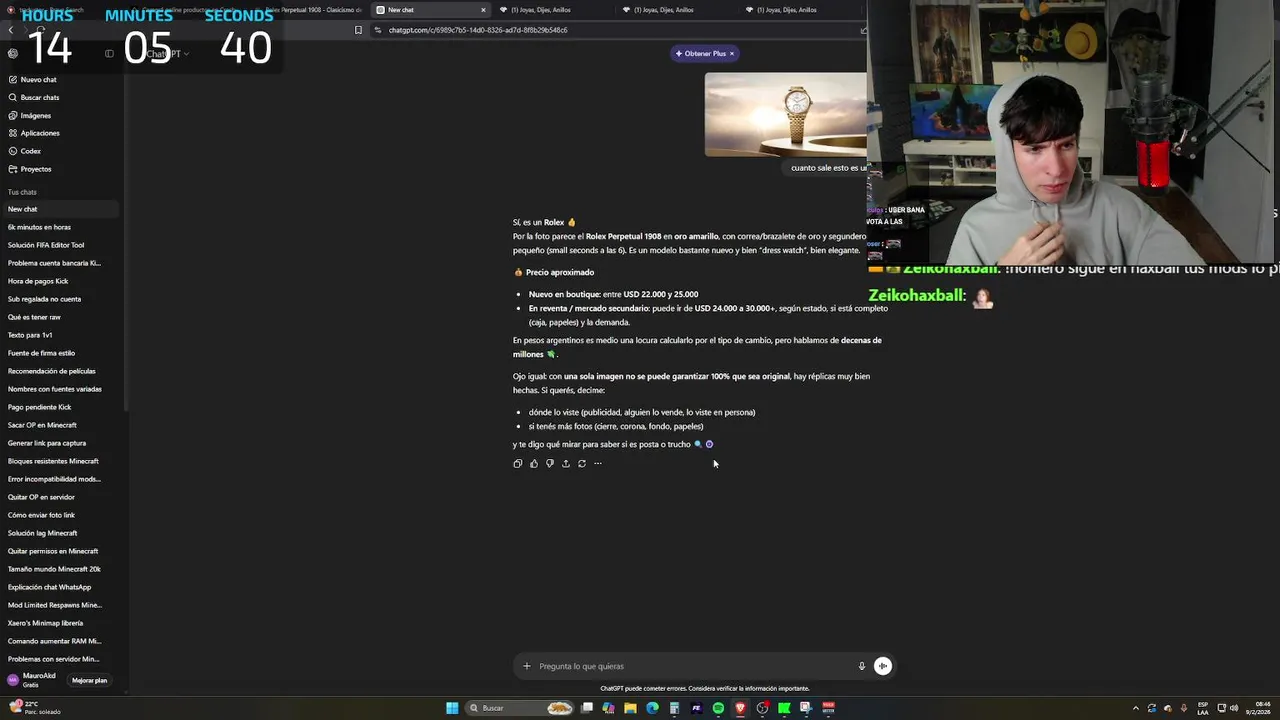Switch to first 'Joyas, Dijes, Anillos' tab
Viewport: 1280px width, 720px height.
coord(541,10)
